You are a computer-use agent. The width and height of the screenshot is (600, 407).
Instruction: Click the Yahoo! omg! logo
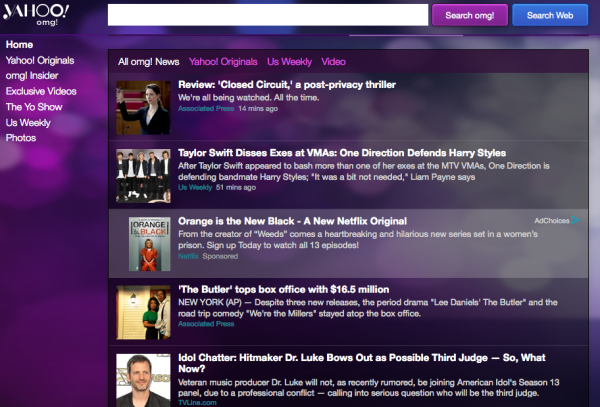[36, 15]
